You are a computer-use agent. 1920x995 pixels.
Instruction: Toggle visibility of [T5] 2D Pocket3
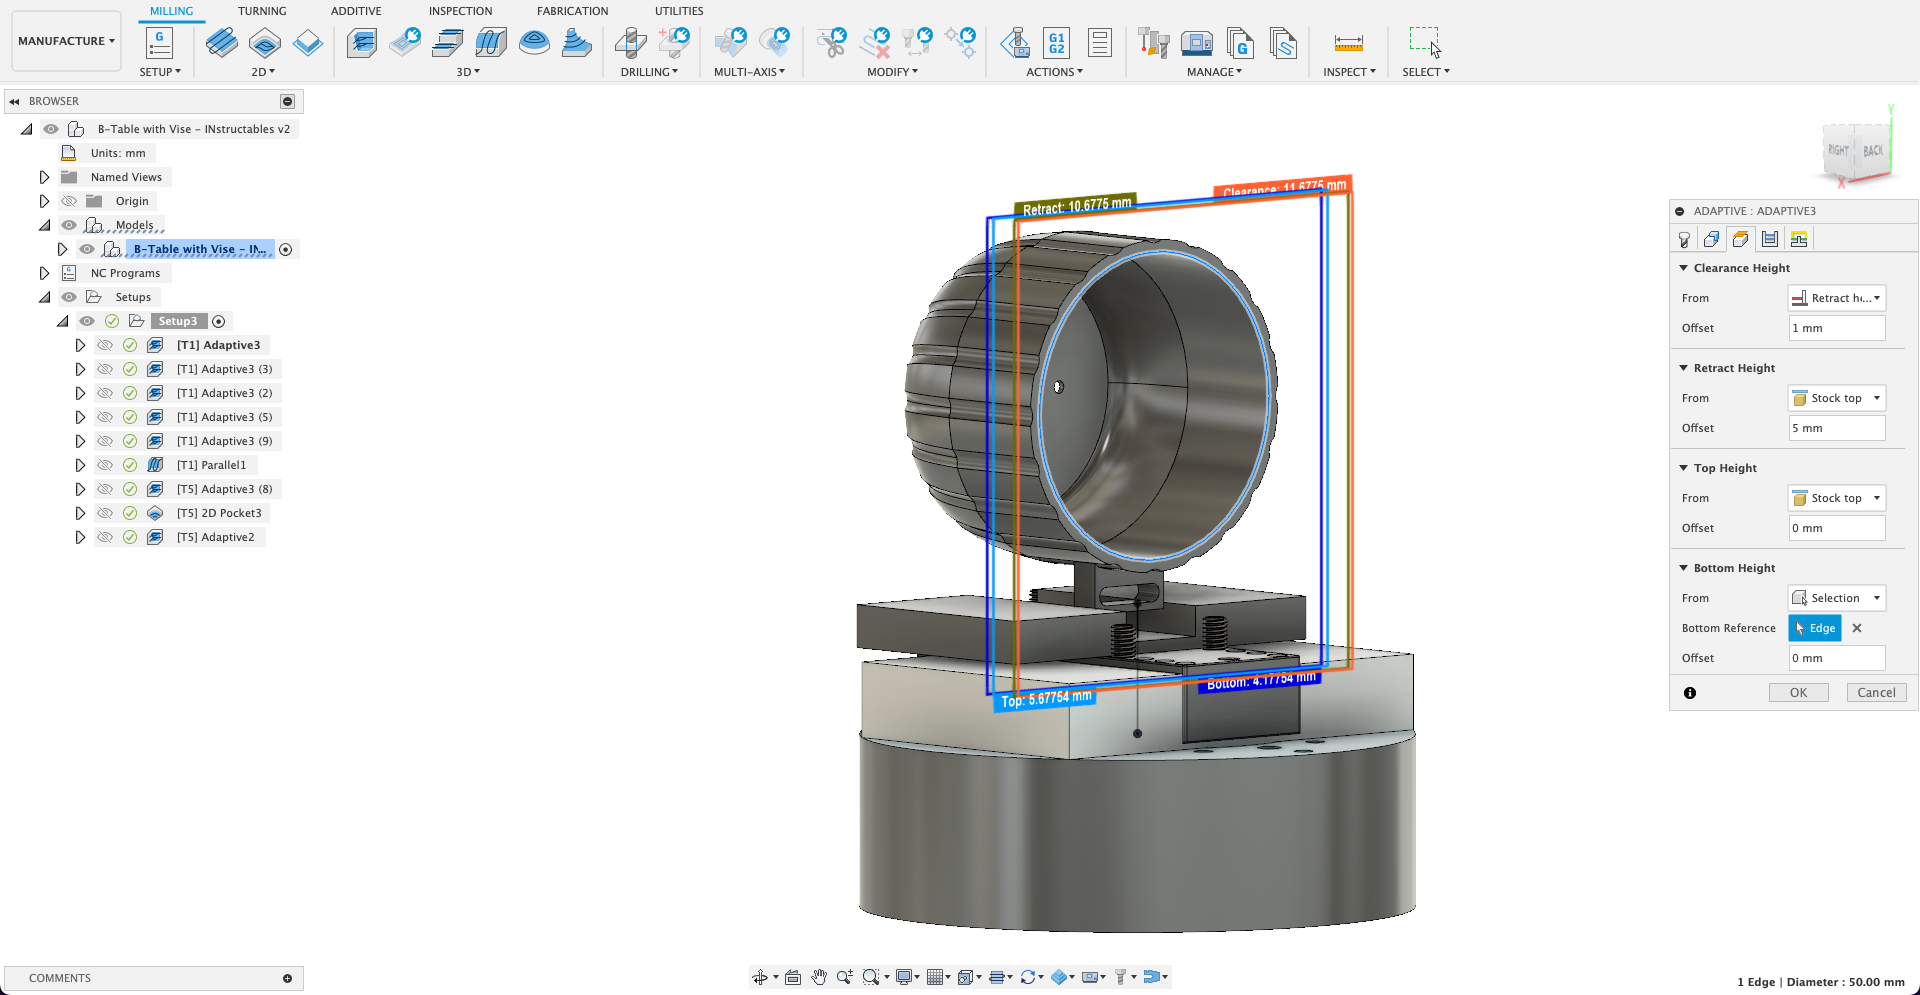(105, 513)
